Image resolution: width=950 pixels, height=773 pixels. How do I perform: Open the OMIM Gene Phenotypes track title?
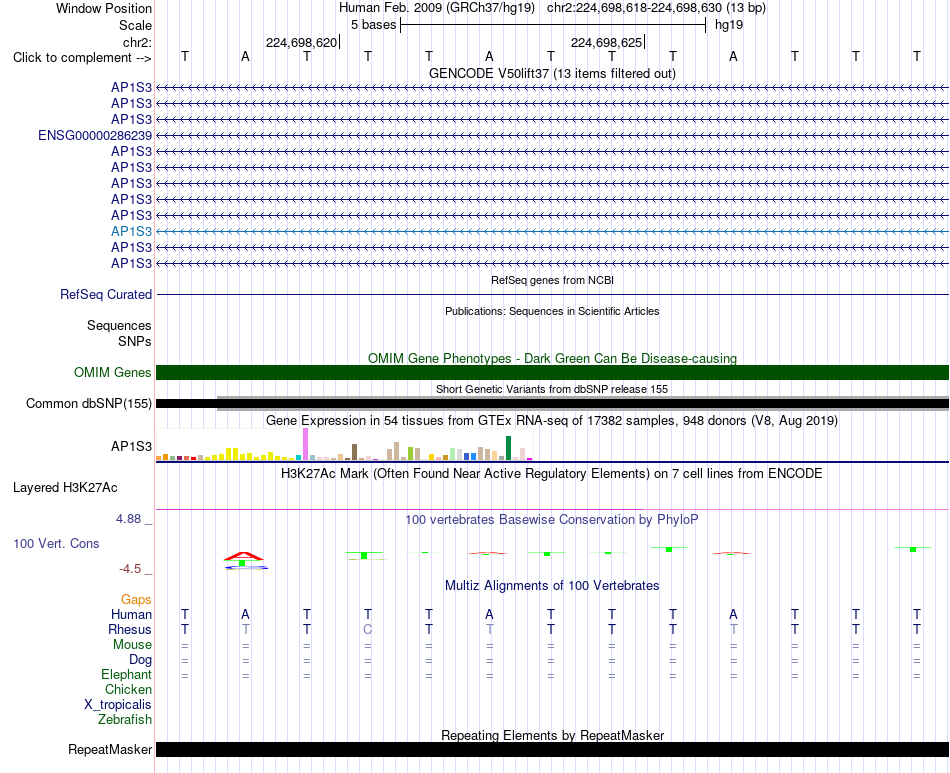552,358
